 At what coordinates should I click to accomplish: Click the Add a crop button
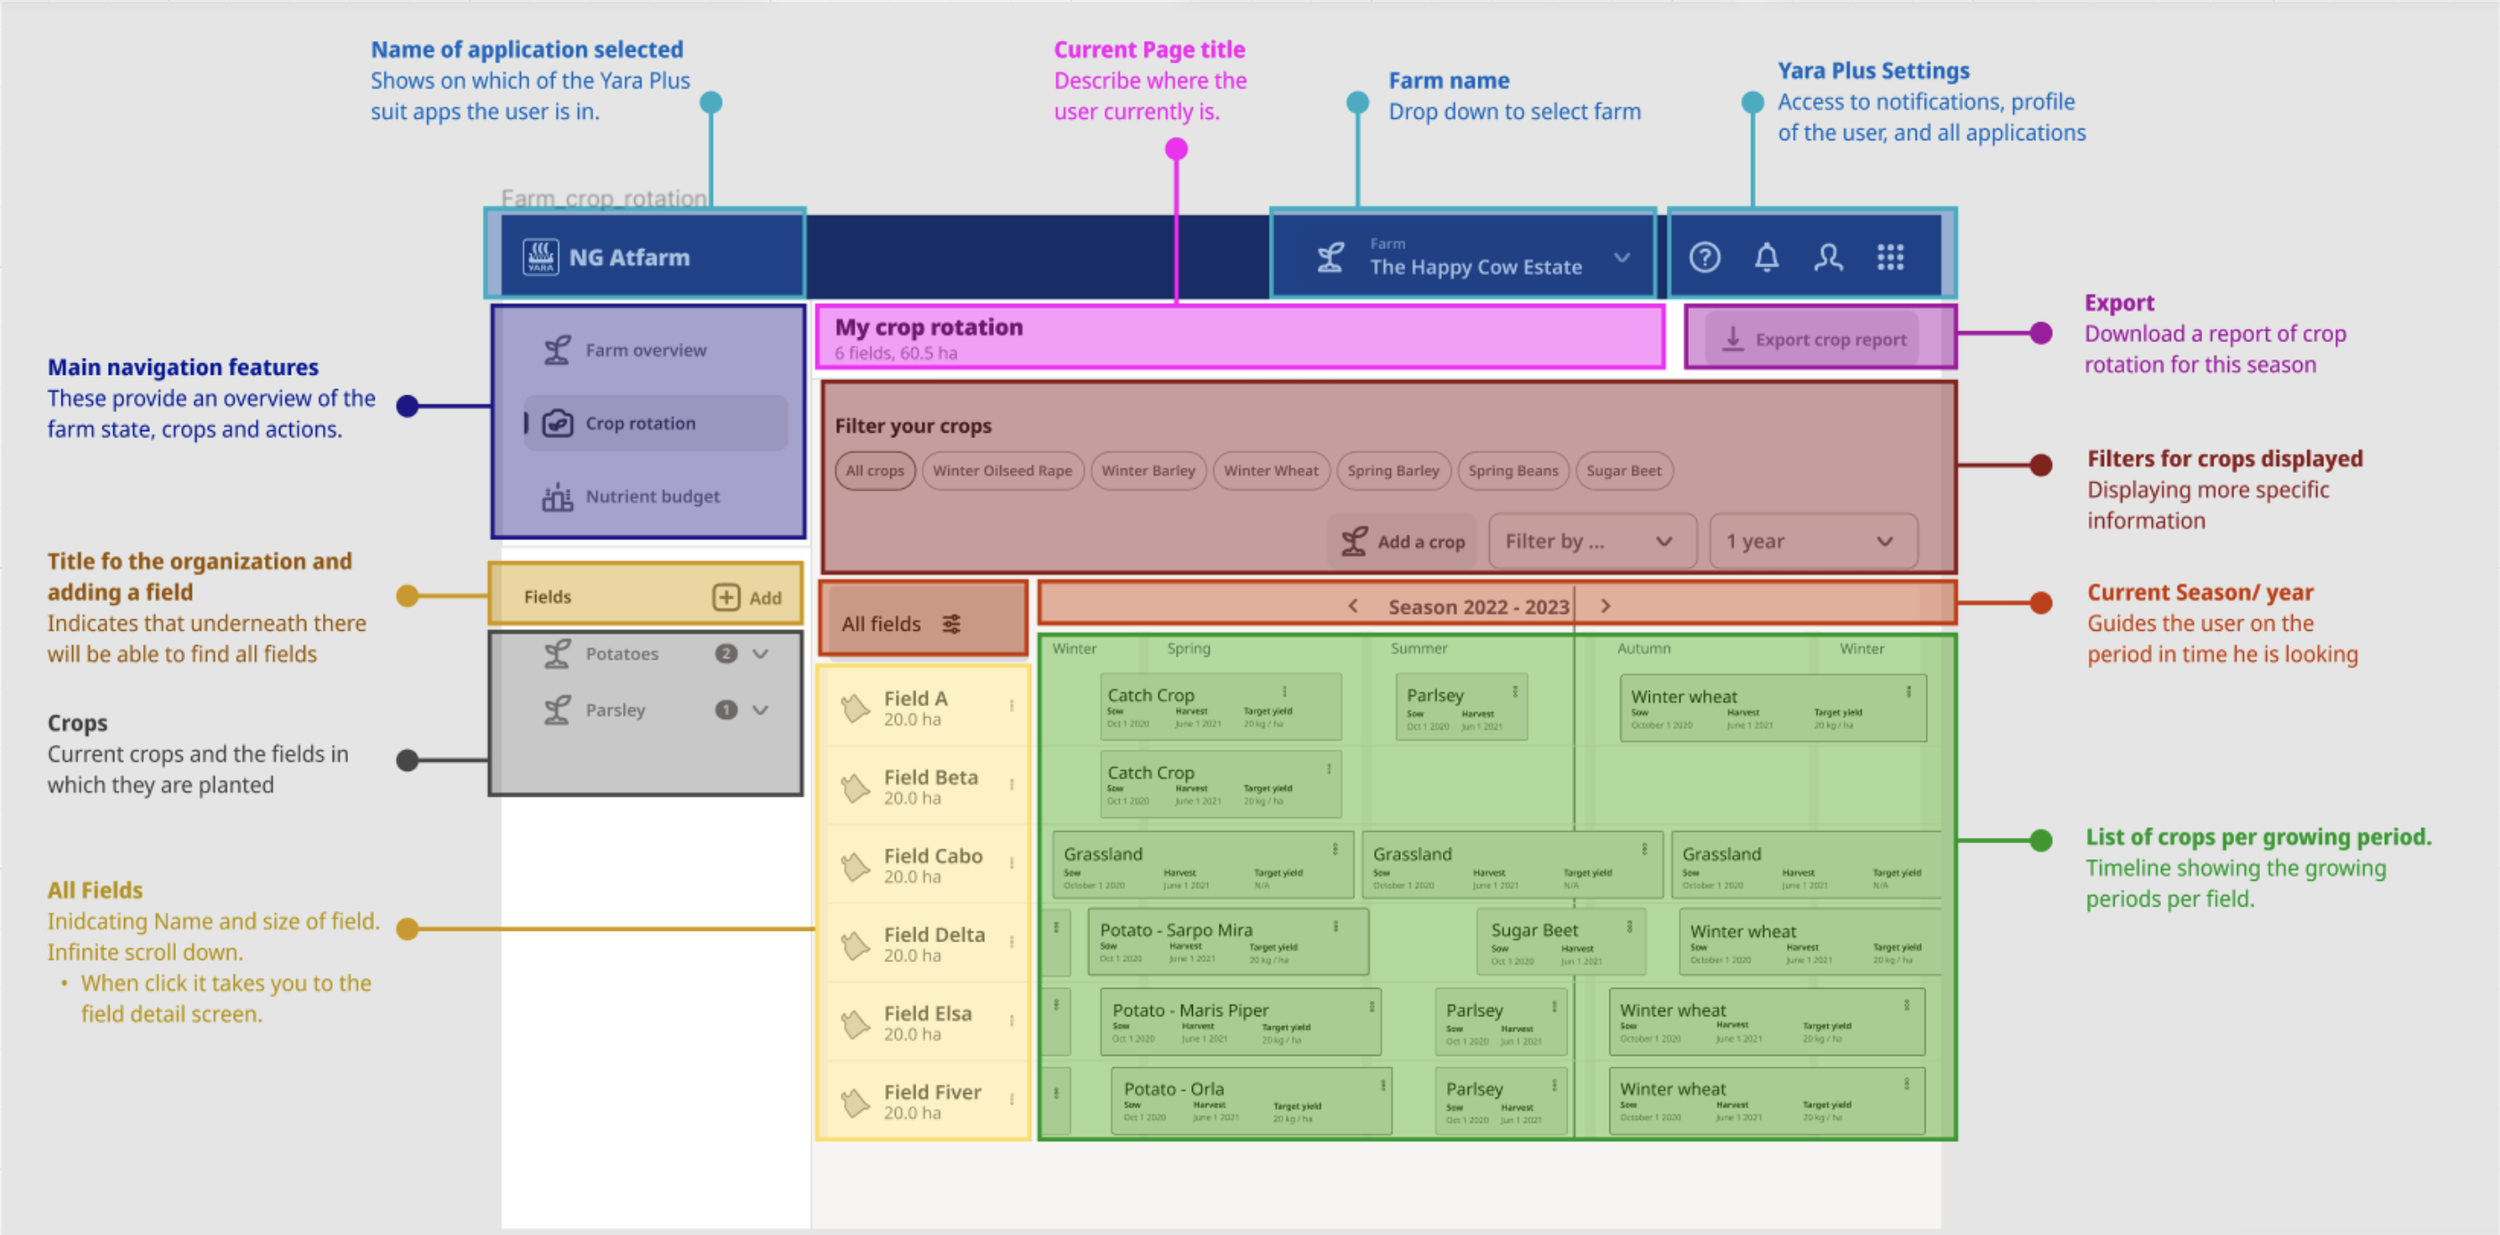coord(1402,541)
